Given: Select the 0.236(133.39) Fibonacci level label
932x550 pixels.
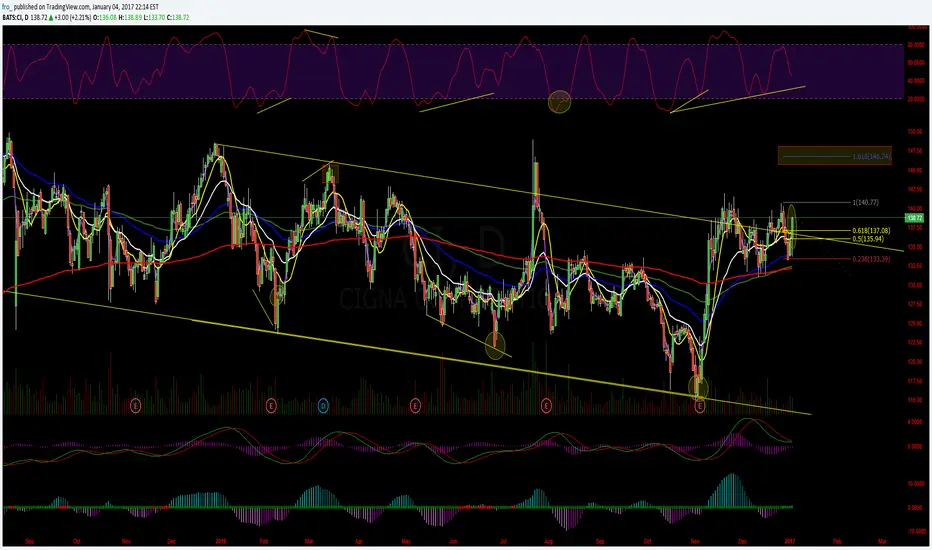Looking at the screenshot, I should tap(871, 259).
